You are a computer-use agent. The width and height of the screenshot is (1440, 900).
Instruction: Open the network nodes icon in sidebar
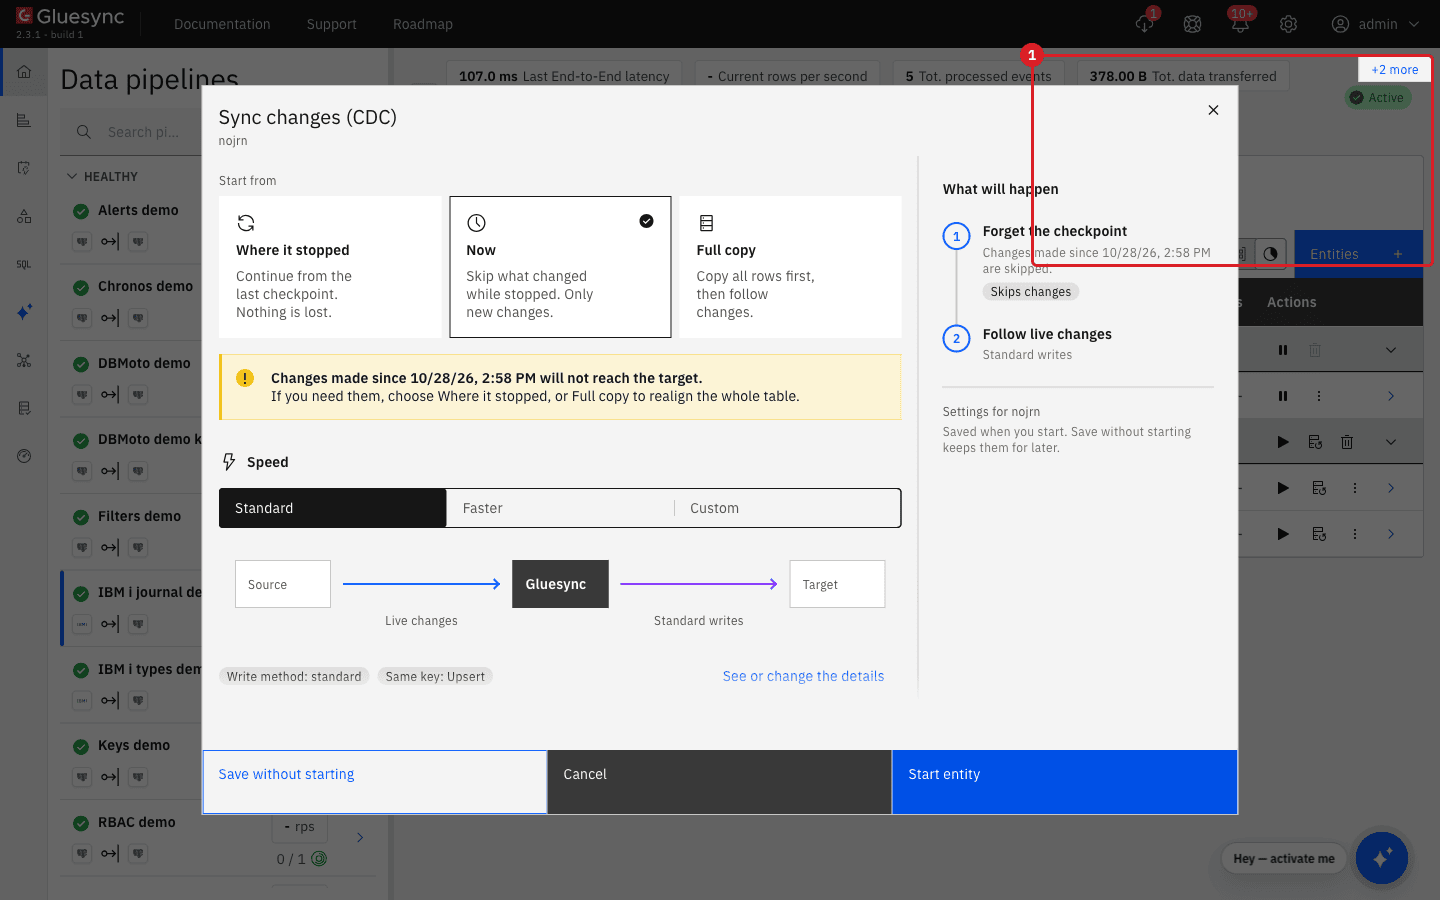[x=24, y=360]
